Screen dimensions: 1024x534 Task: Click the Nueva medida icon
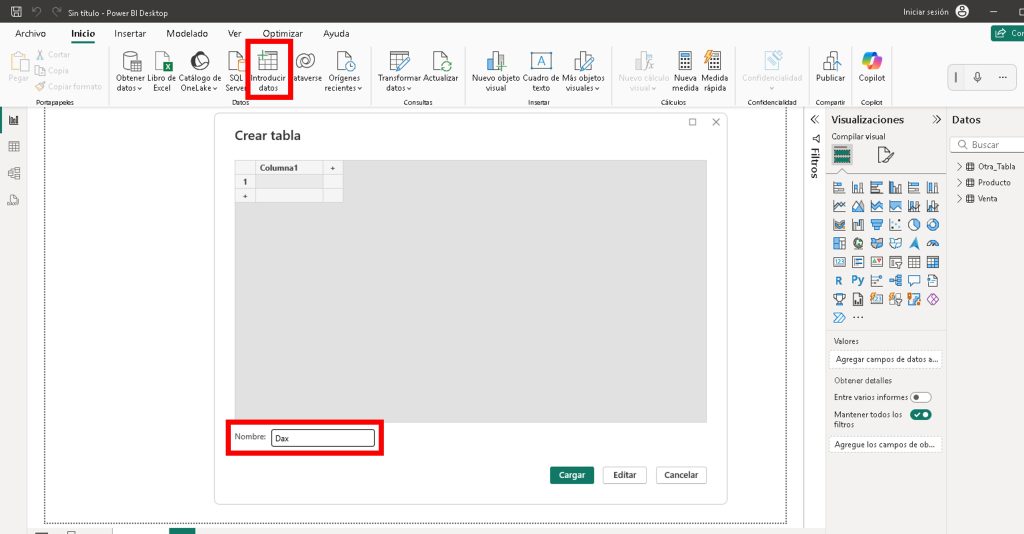(x=685, y=62)
